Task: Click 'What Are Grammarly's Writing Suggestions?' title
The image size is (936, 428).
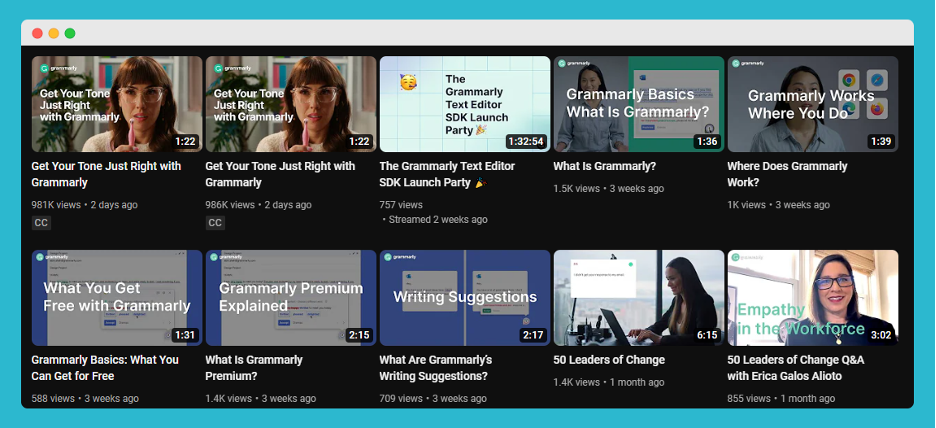Action: pyautogui.click(x=436, y=368)
